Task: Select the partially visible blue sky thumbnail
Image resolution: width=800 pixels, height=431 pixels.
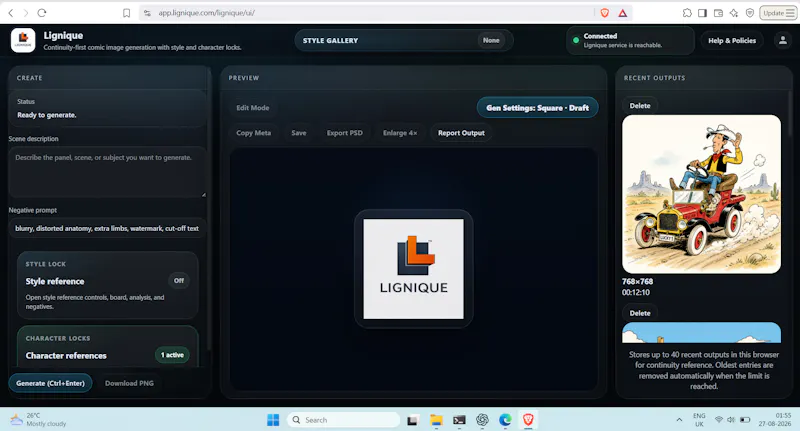Action: click(701, 333)
